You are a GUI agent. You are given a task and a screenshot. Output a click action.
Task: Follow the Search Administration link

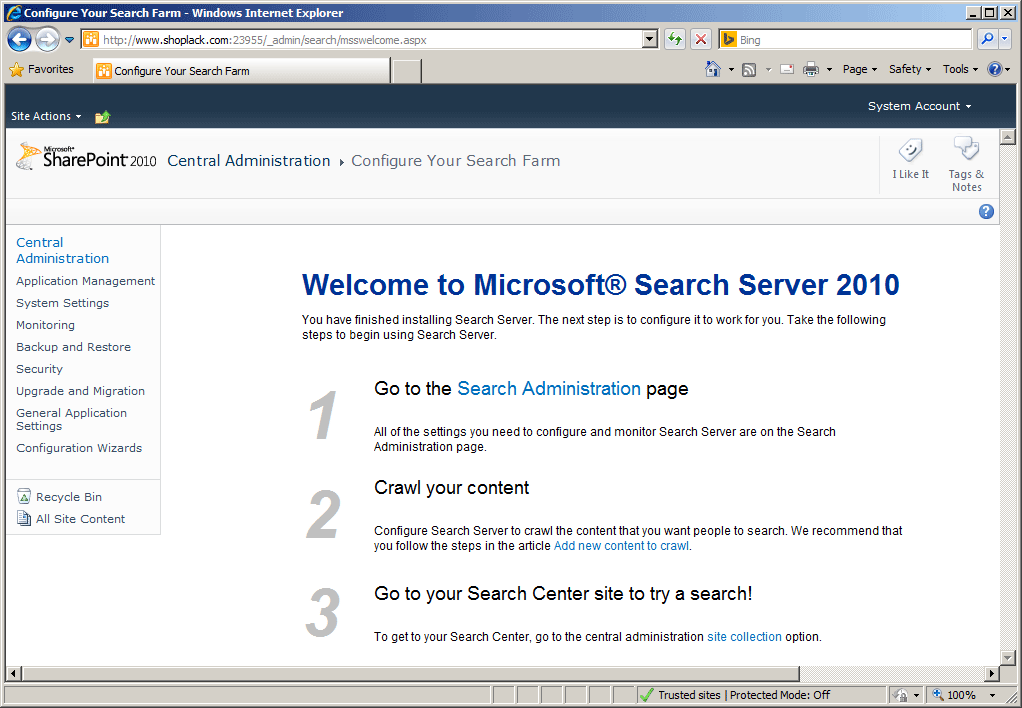coord(549,389)
